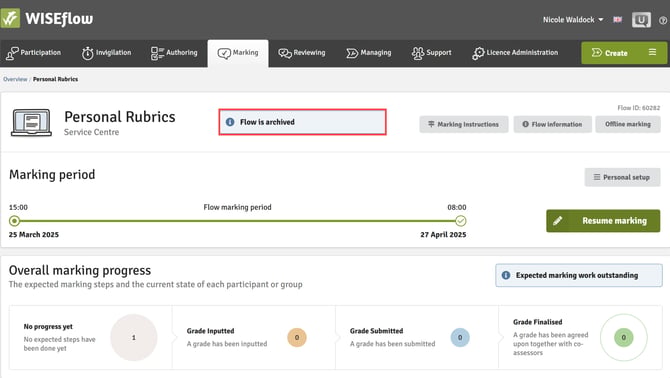This screenshot has height=378, width=670.
Task: Go to the Support tab
Action: [x=432, y=53]
